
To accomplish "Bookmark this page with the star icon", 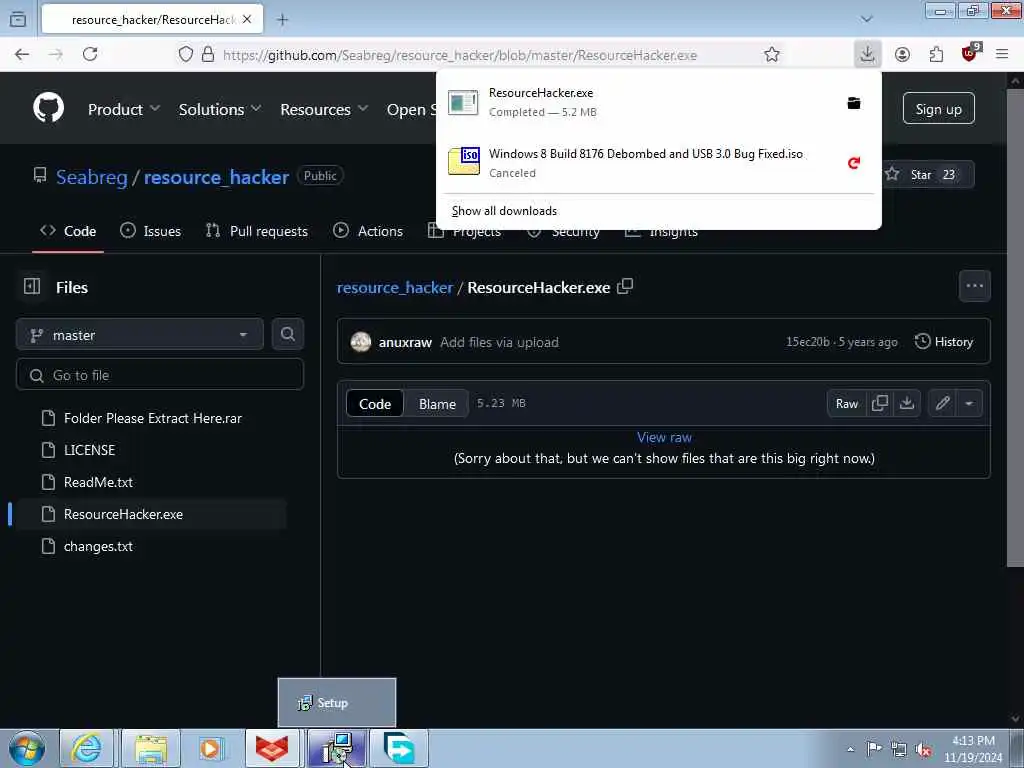I will [772, 54].
